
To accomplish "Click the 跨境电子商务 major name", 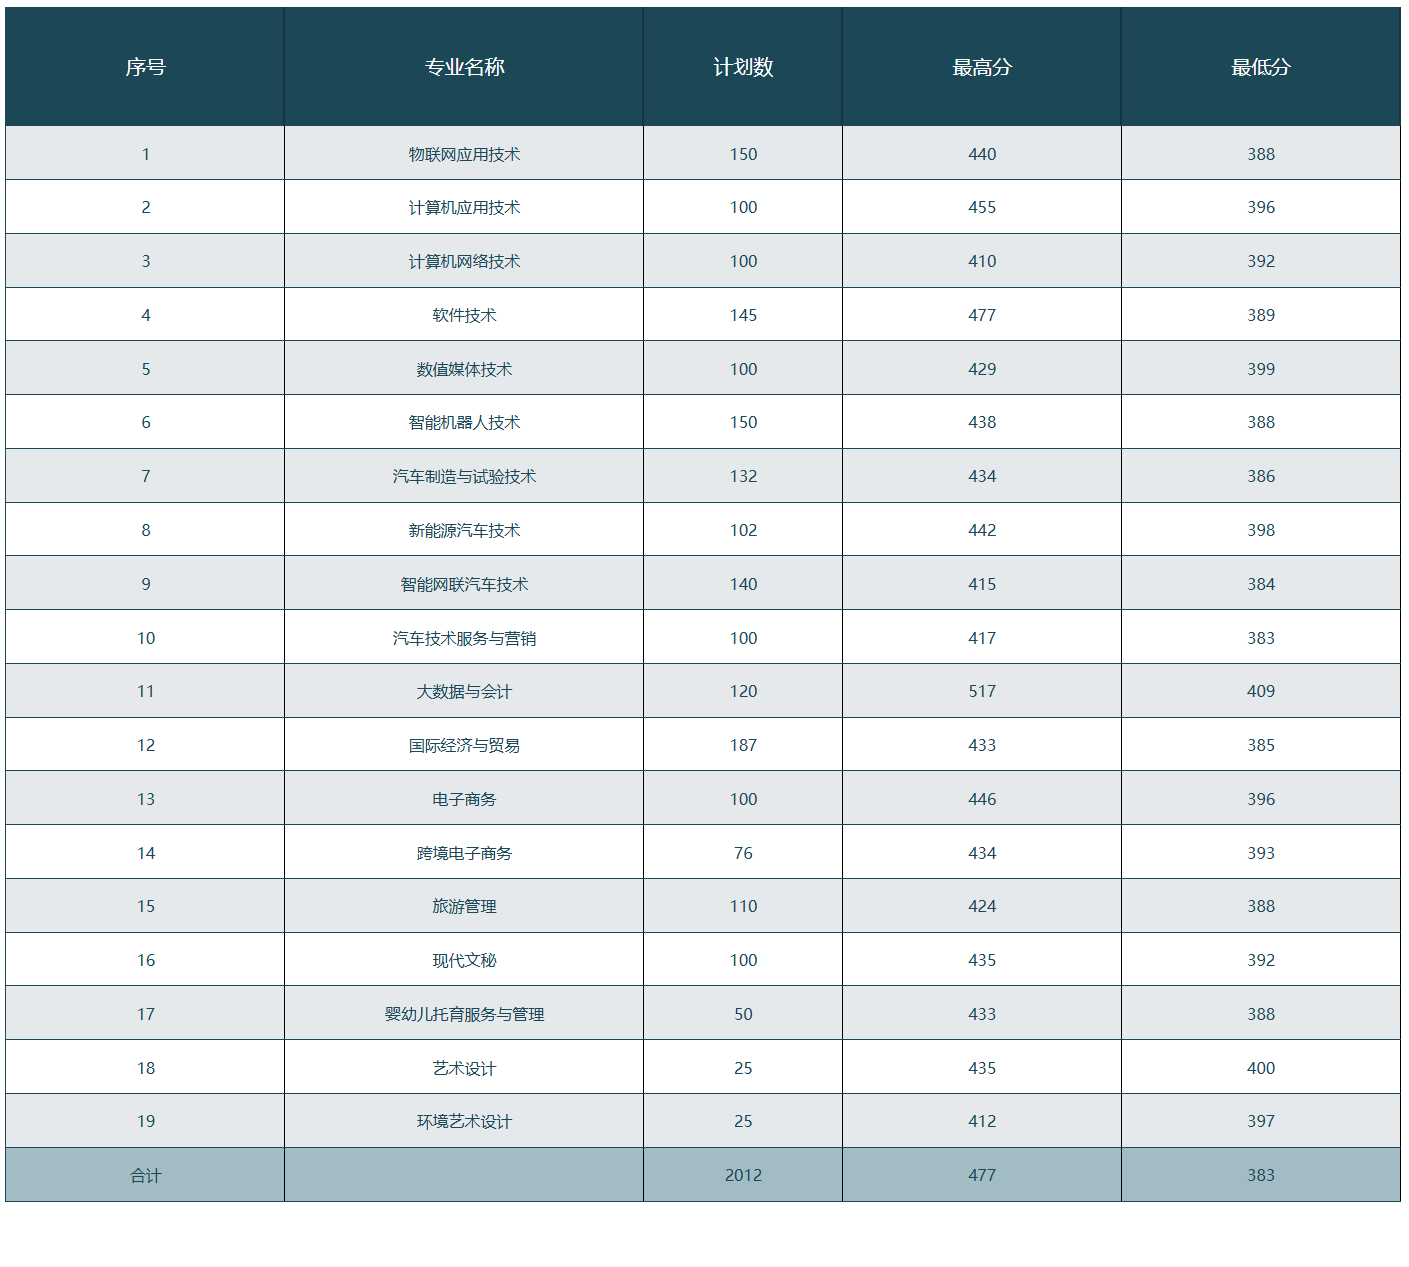I will pos(464,853).
